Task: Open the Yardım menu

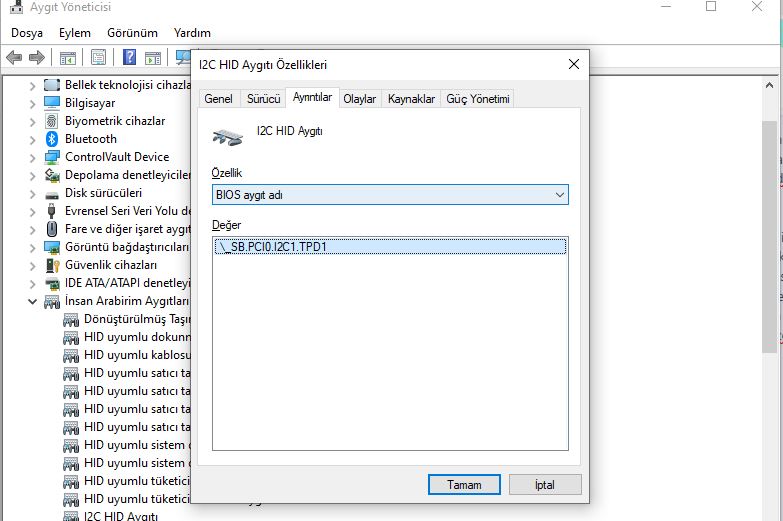Action: [192, 33]
